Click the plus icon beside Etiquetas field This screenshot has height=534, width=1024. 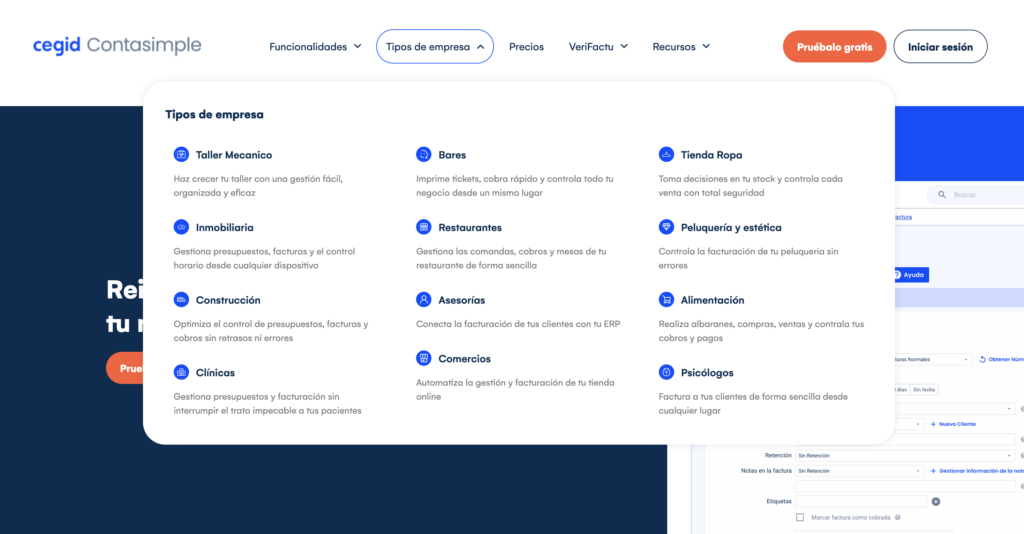tap(936, 501)
